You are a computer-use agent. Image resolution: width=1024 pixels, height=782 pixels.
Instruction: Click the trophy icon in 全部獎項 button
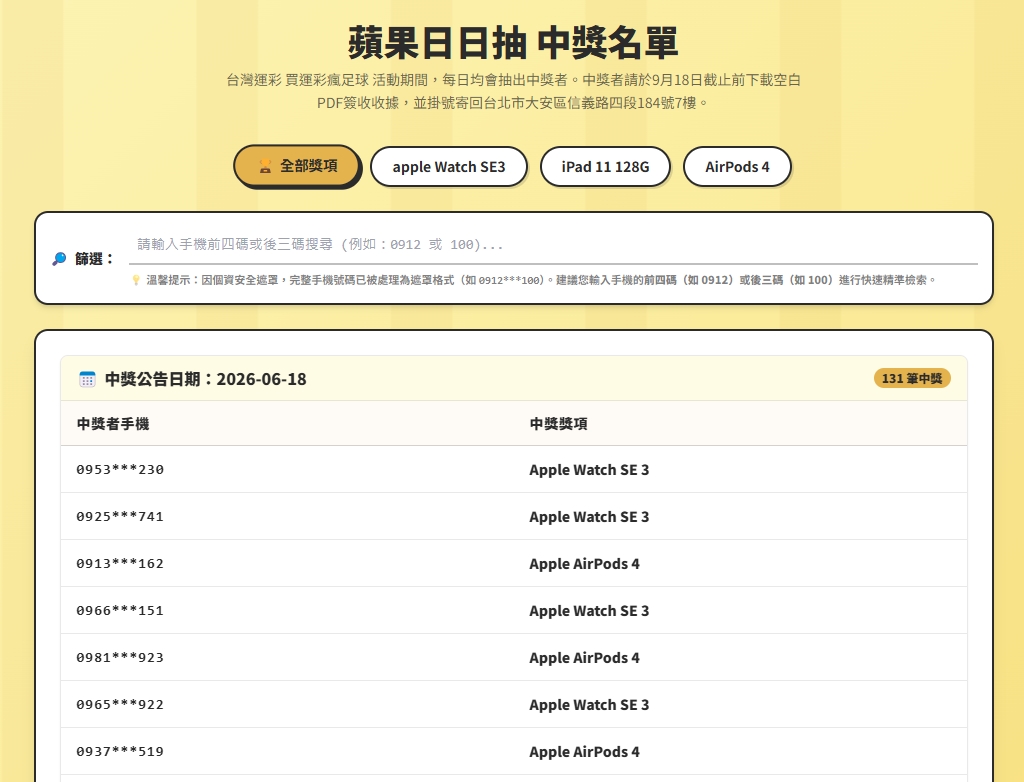[265, 166]
